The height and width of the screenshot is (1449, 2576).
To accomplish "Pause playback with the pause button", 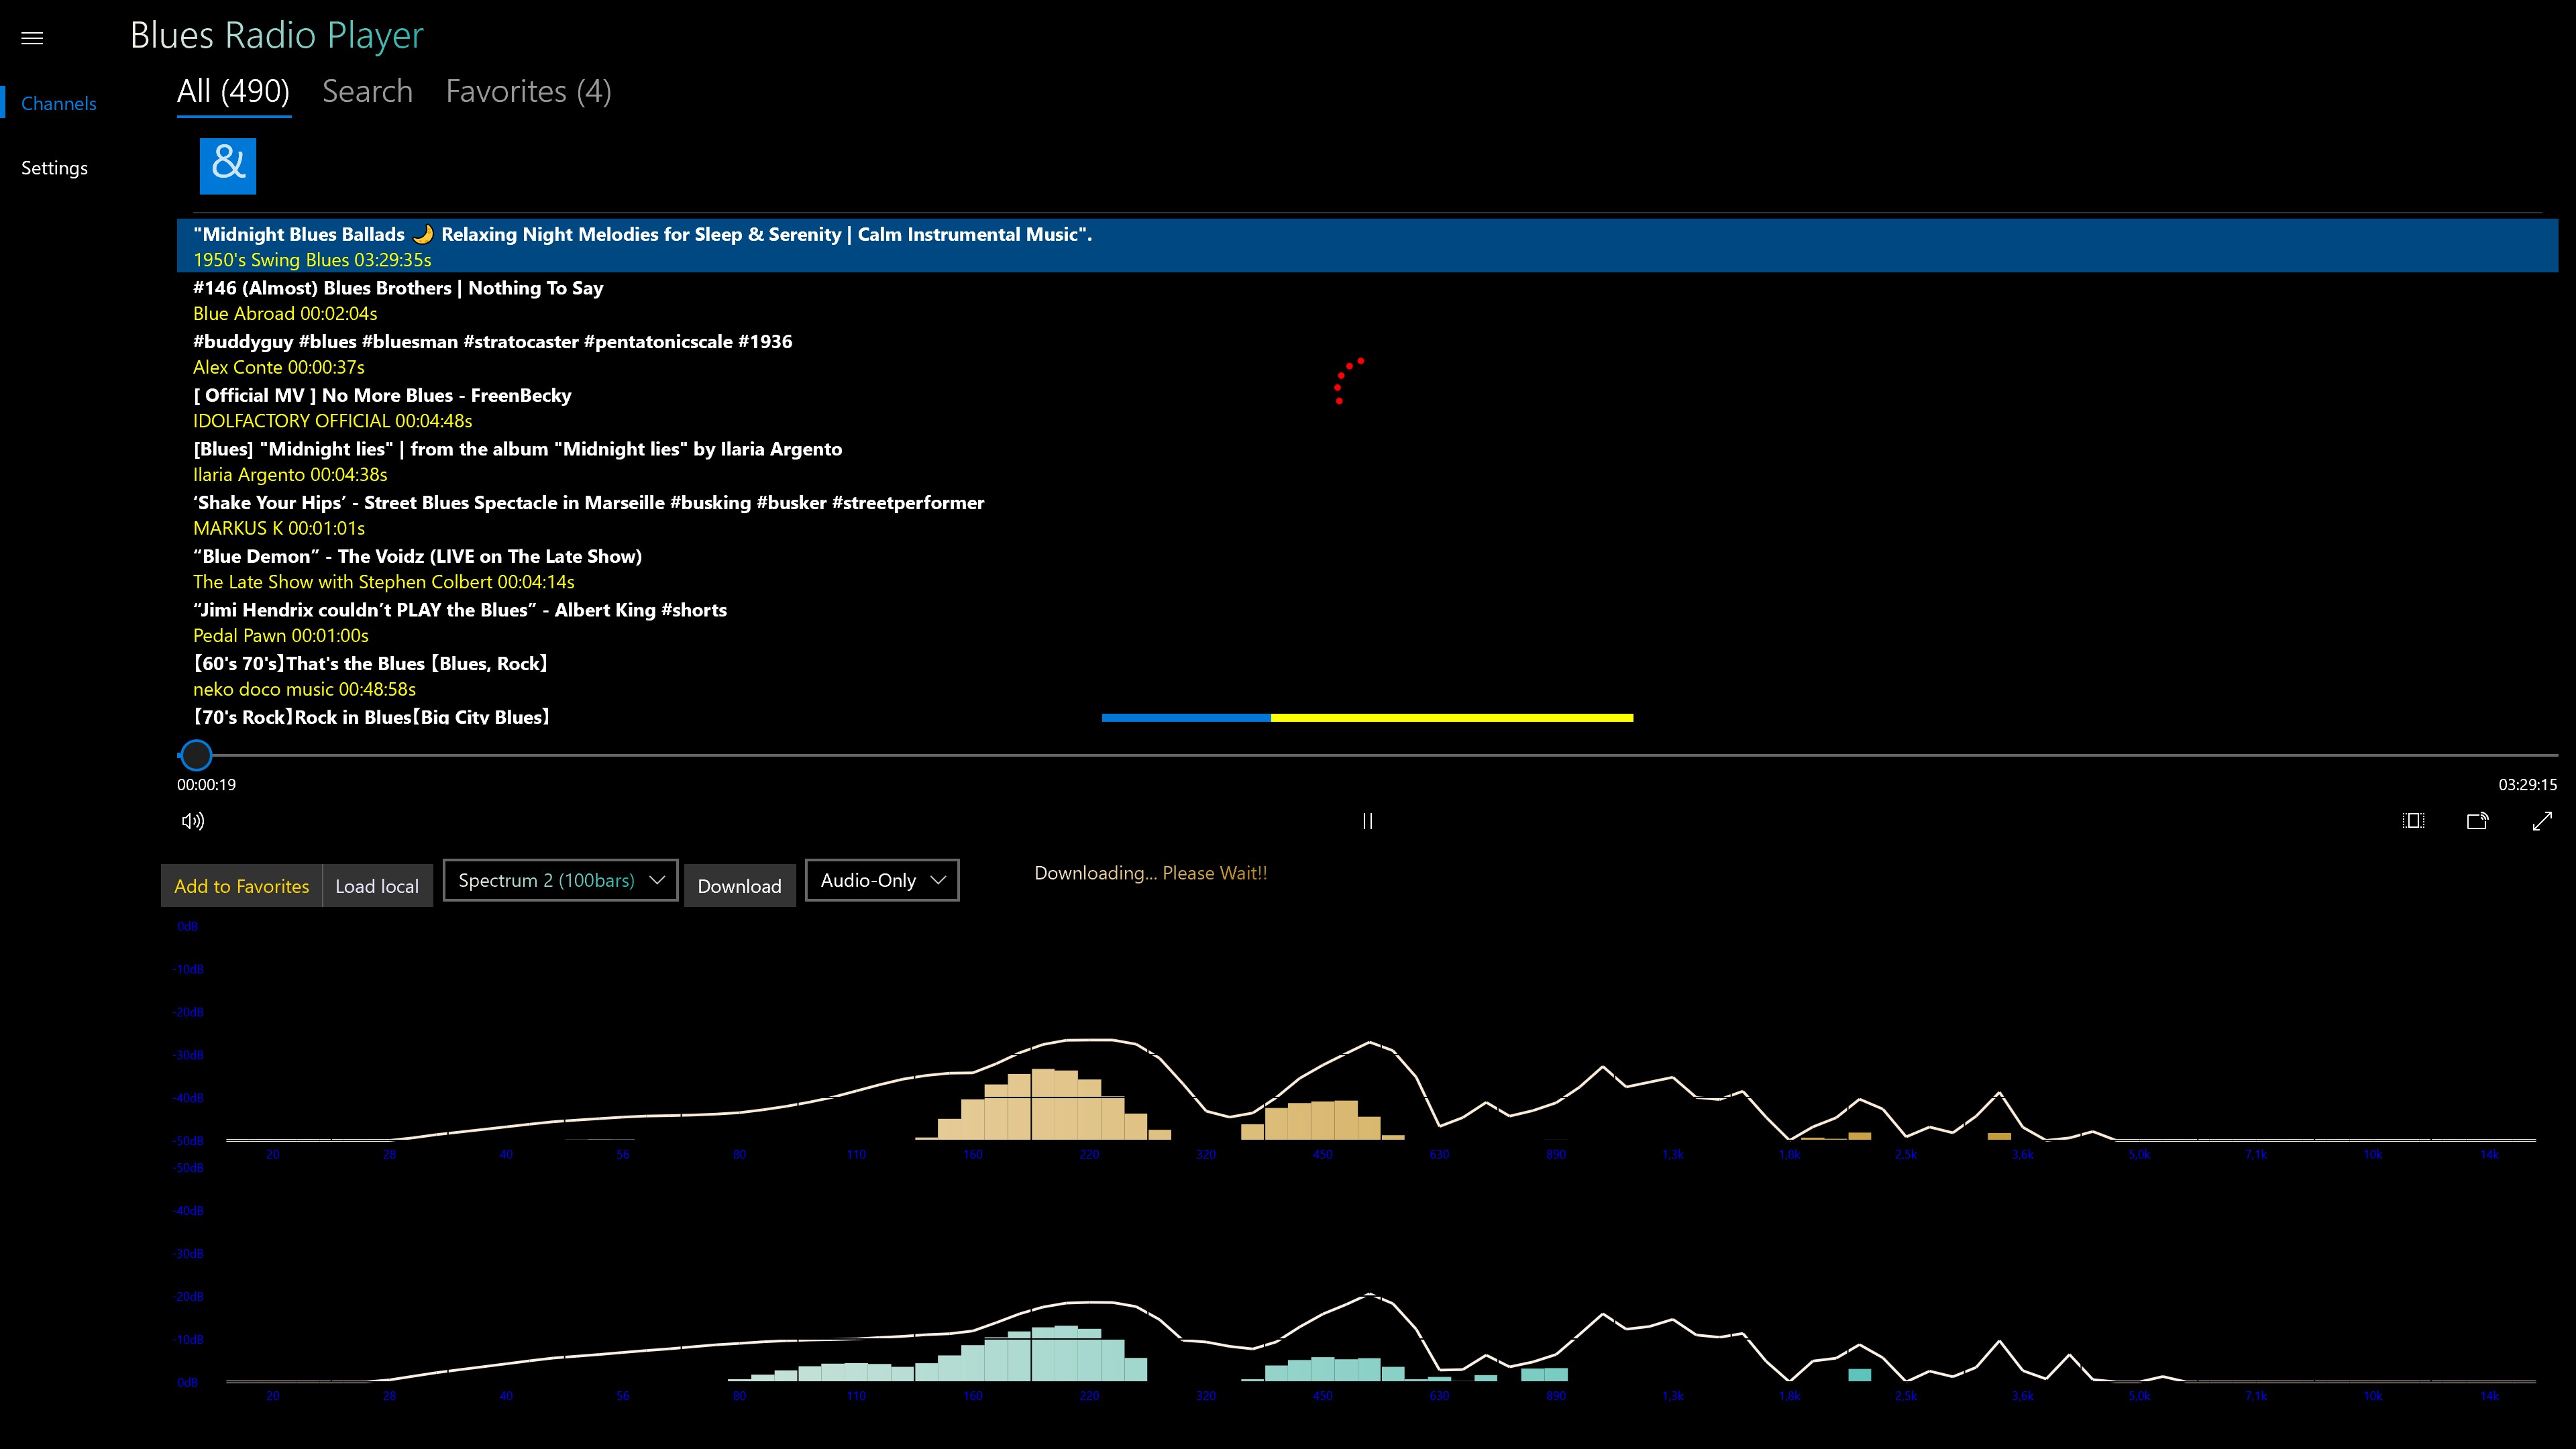I will (x=1367, y=821).
